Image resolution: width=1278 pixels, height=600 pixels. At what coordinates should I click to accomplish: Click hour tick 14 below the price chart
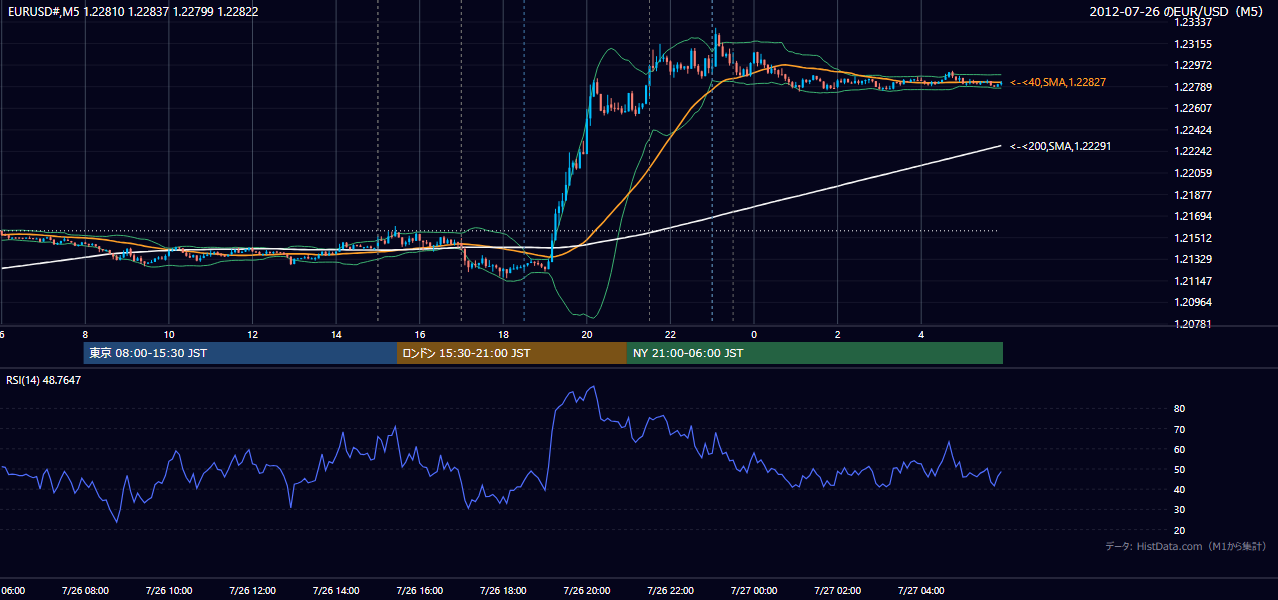tap(337, 335)
